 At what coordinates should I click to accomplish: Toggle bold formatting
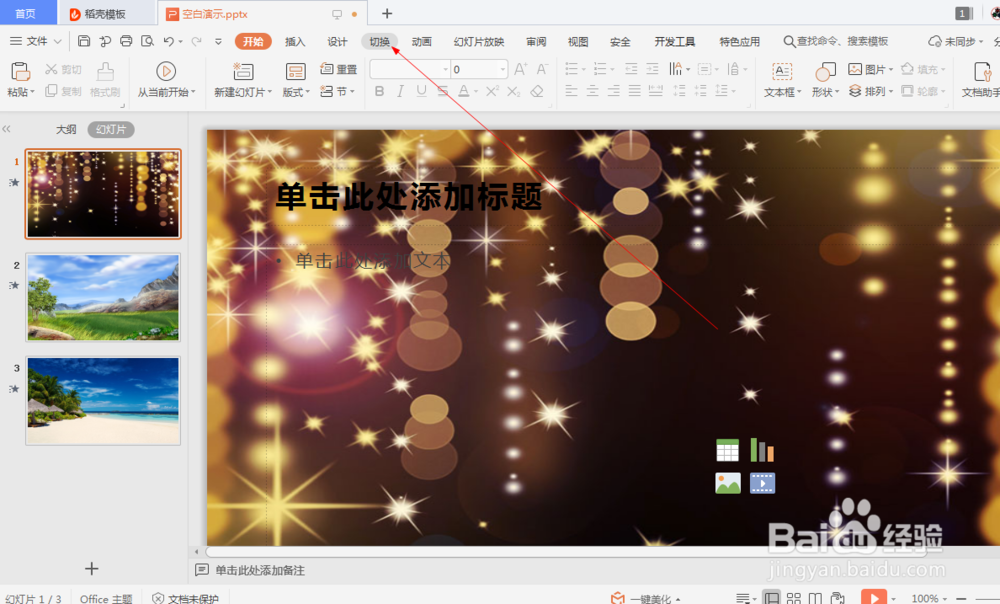coord(380,91)
